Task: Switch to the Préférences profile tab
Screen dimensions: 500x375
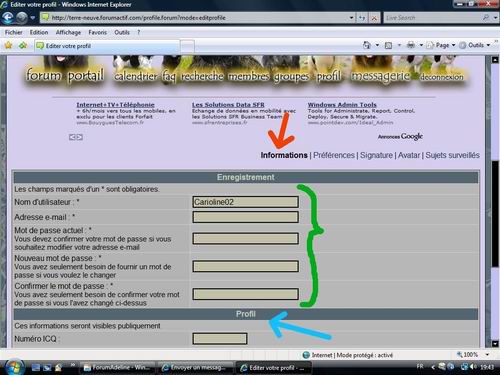Action: click(x=334, y=155)
